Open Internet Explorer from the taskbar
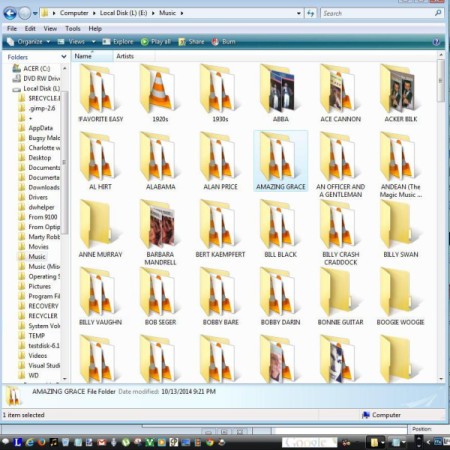This screenshot has width=450, height=450. click(x=30, y=442)
